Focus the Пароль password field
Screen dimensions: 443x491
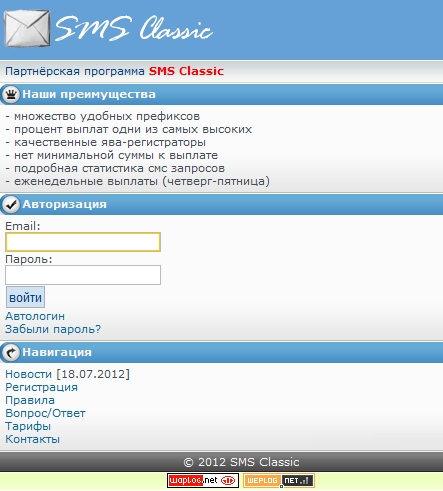click(83, 275)
